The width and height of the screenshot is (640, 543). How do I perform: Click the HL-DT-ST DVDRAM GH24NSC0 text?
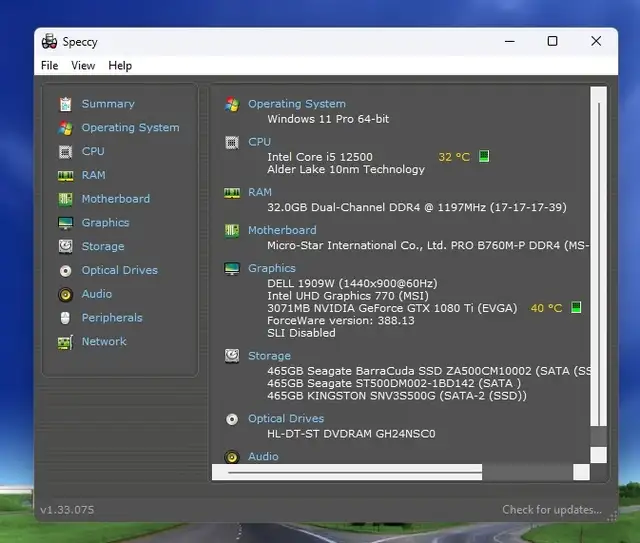tap(351, 434)
